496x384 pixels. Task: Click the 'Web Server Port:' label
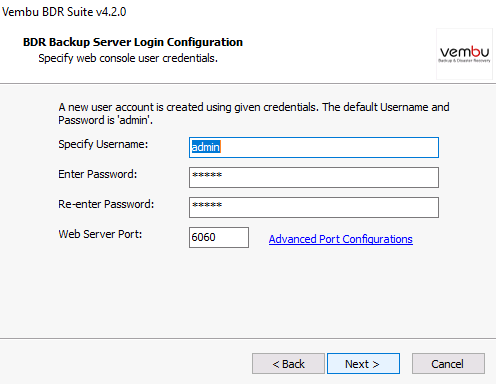pos(100,234)
